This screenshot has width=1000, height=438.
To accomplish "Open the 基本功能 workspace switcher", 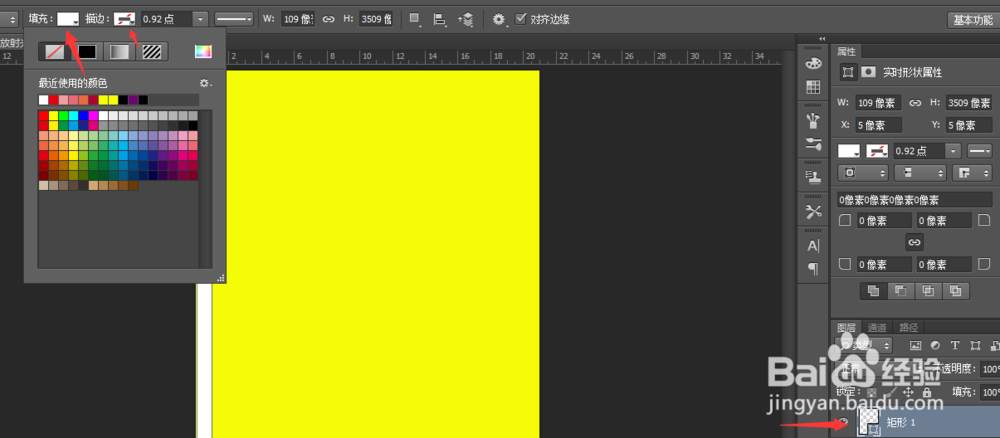I will pyautogui.click(x=973, y=19).
